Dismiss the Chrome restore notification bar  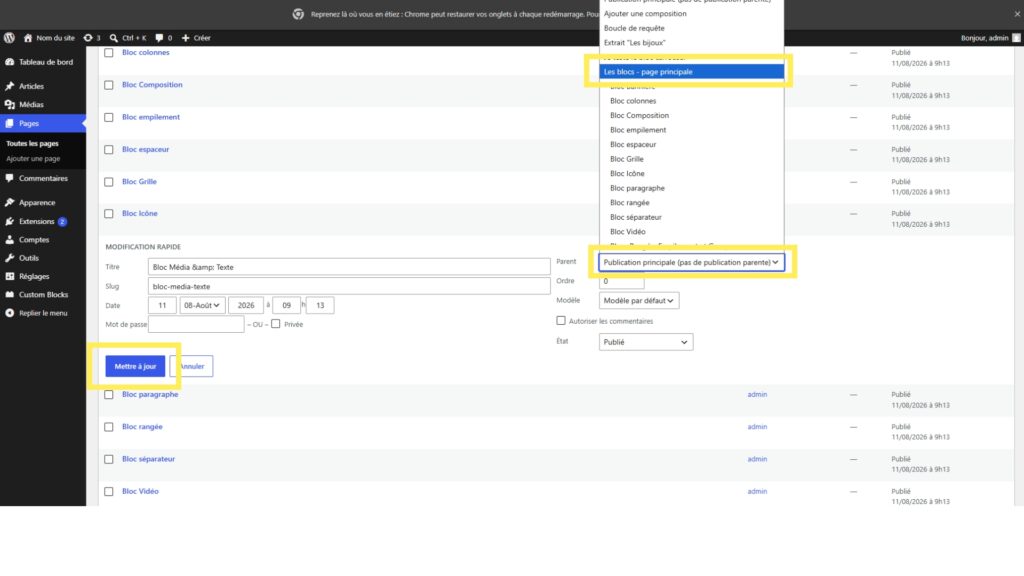coord(1017,14)
